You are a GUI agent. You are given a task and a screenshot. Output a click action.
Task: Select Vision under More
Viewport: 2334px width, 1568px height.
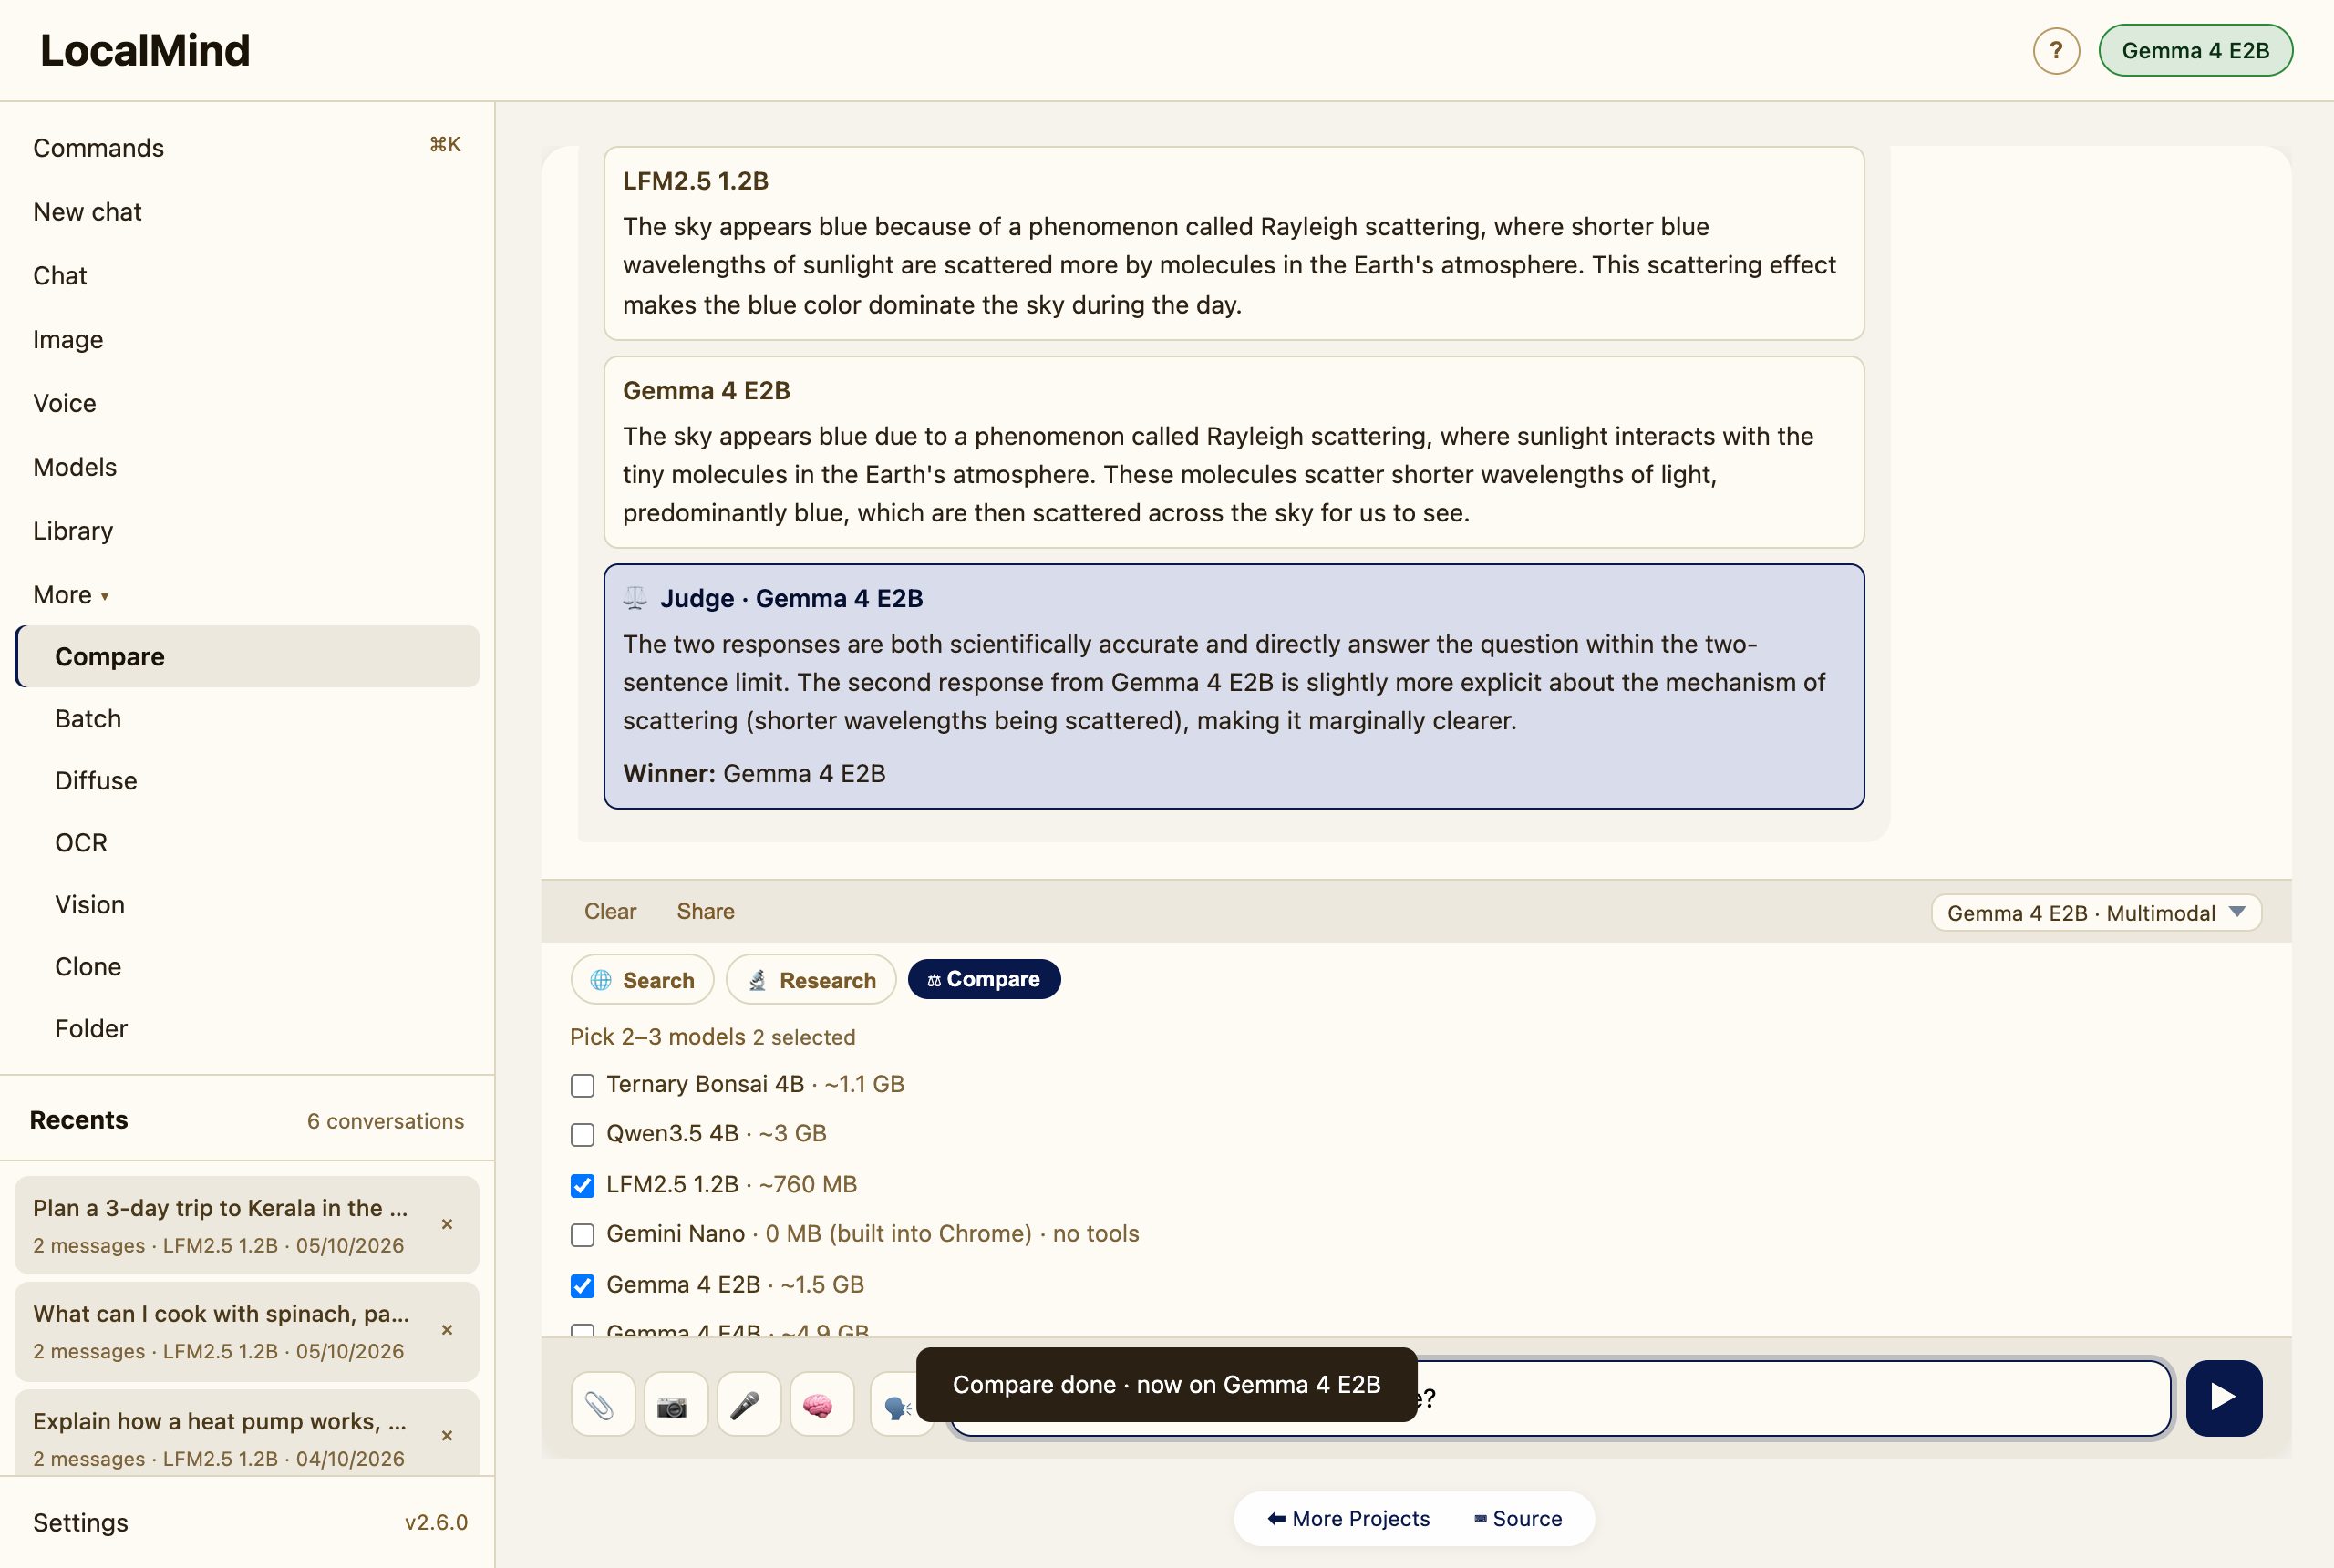247,905
